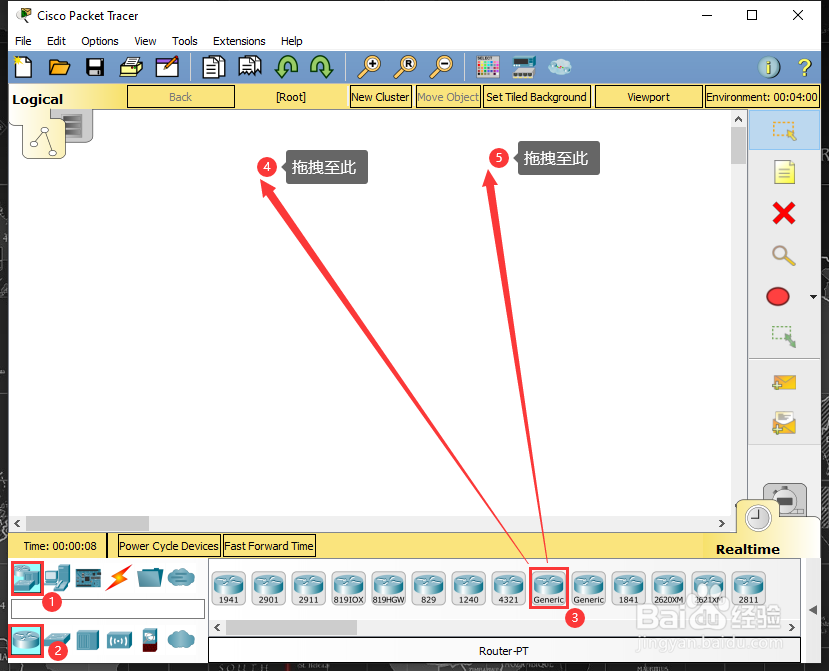
Task: Open help with the yellow question mark
Action: click(804, 67)
